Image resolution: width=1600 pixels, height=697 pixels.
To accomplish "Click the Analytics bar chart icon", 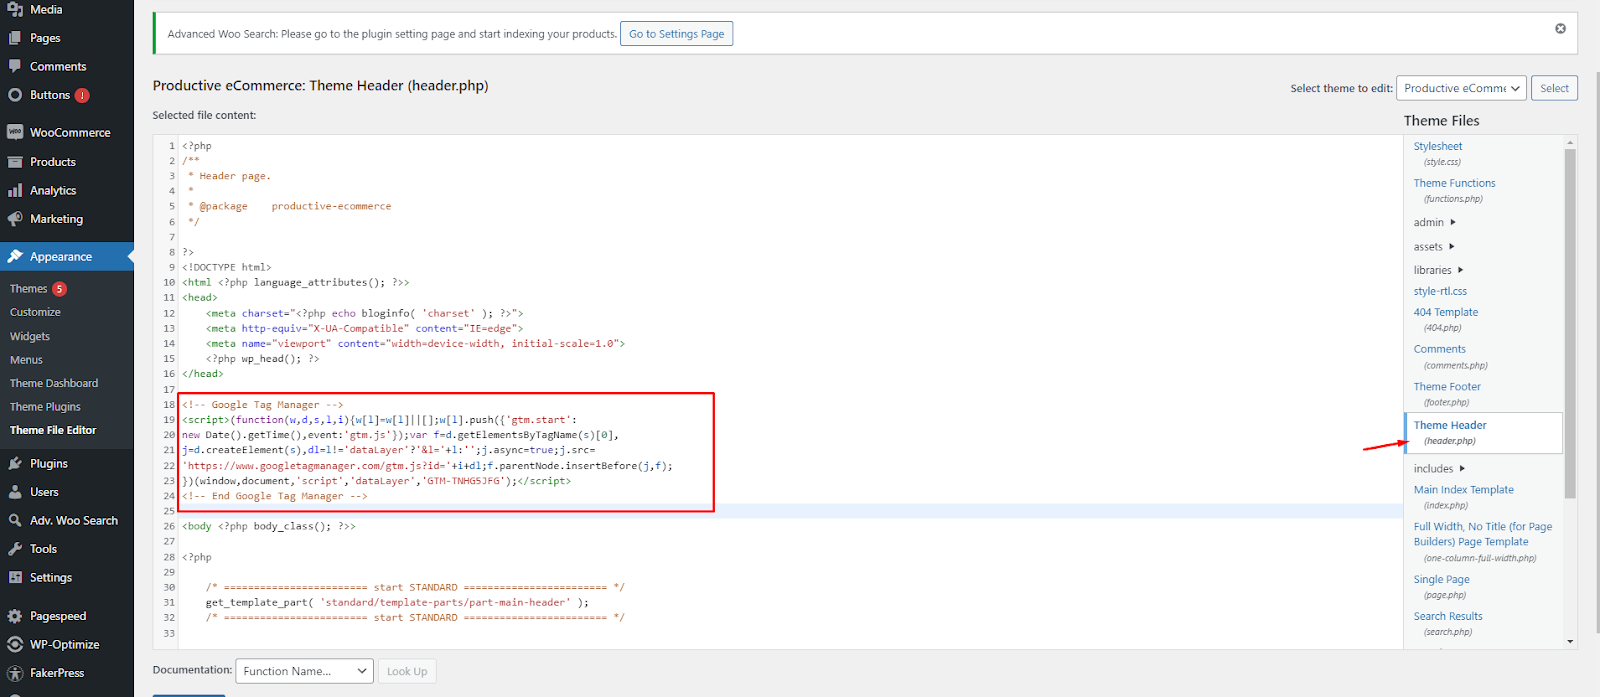I will (15, 190).
